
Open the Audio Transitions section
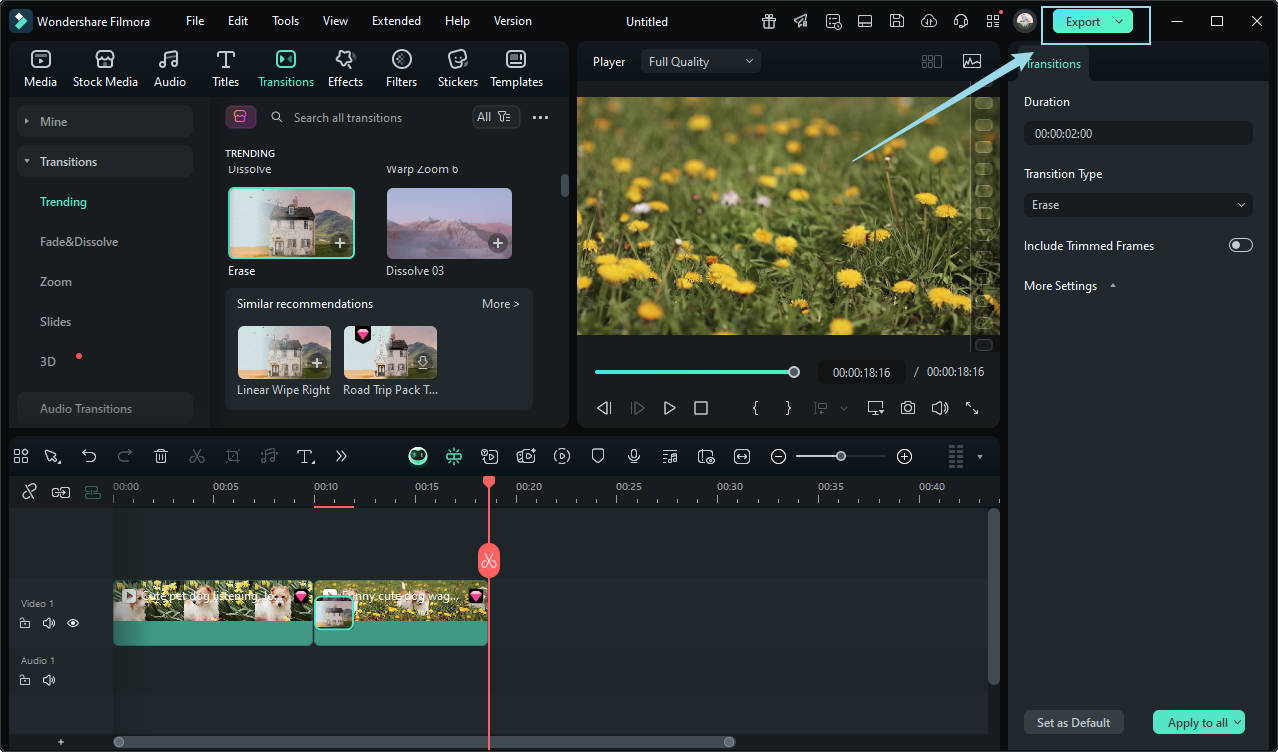(x=105, y=408)
